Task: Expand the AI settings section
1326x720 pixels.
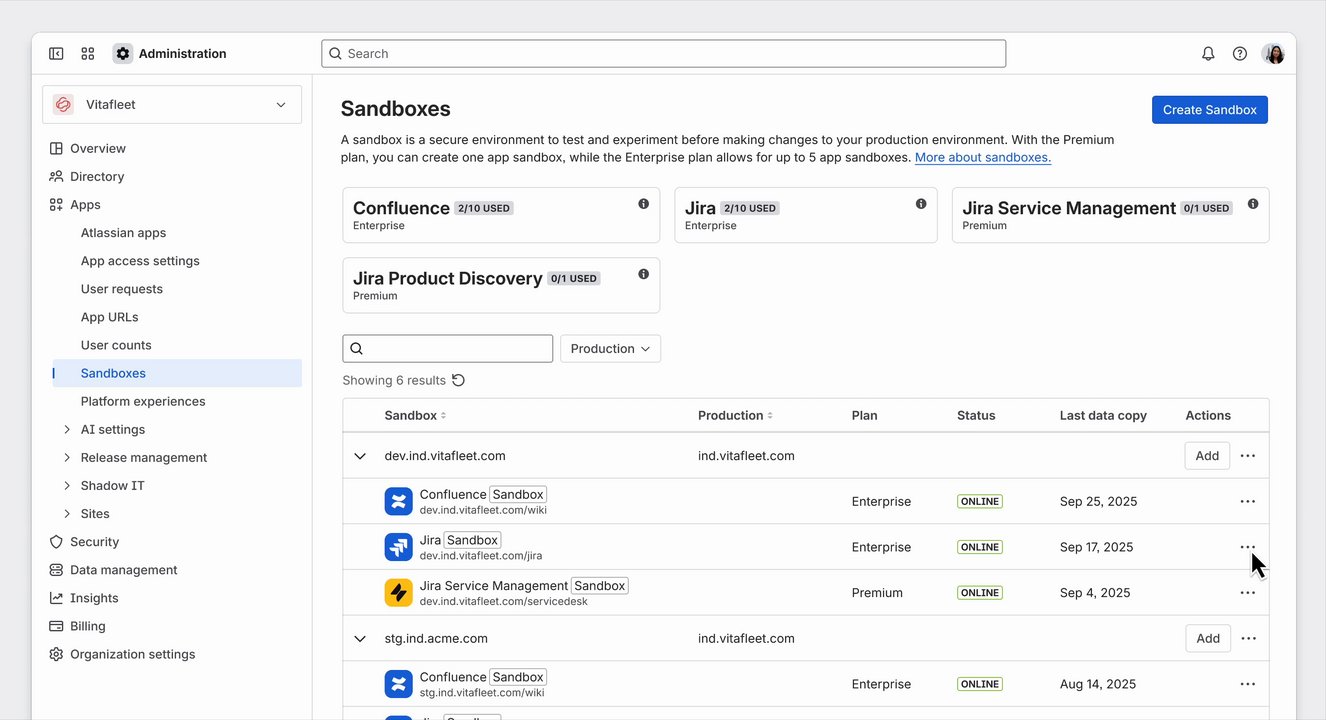Action: click(x=67, y=430)
